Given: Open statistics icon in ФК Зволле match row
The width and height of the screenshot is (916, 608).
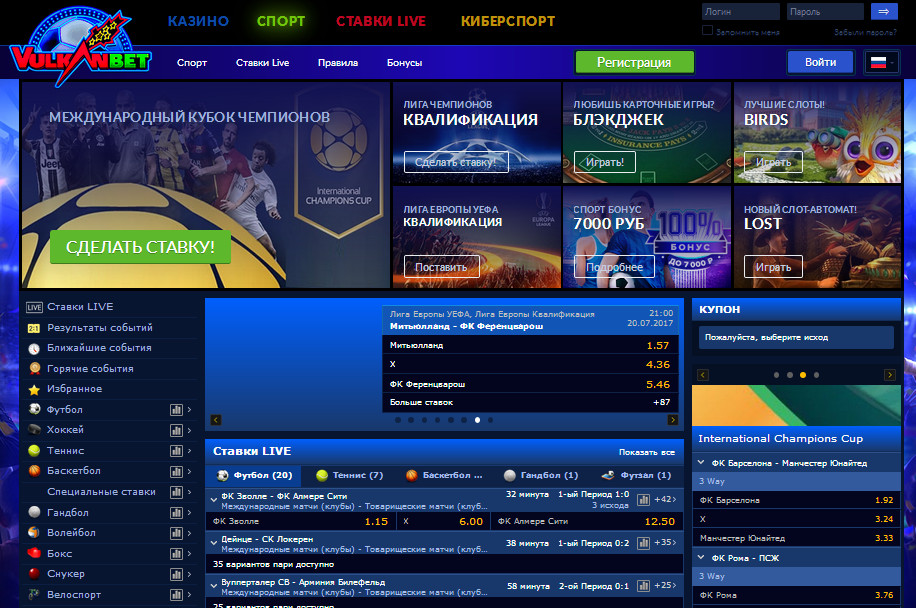Looking at the screenshot, I should [x=643, y=500].
